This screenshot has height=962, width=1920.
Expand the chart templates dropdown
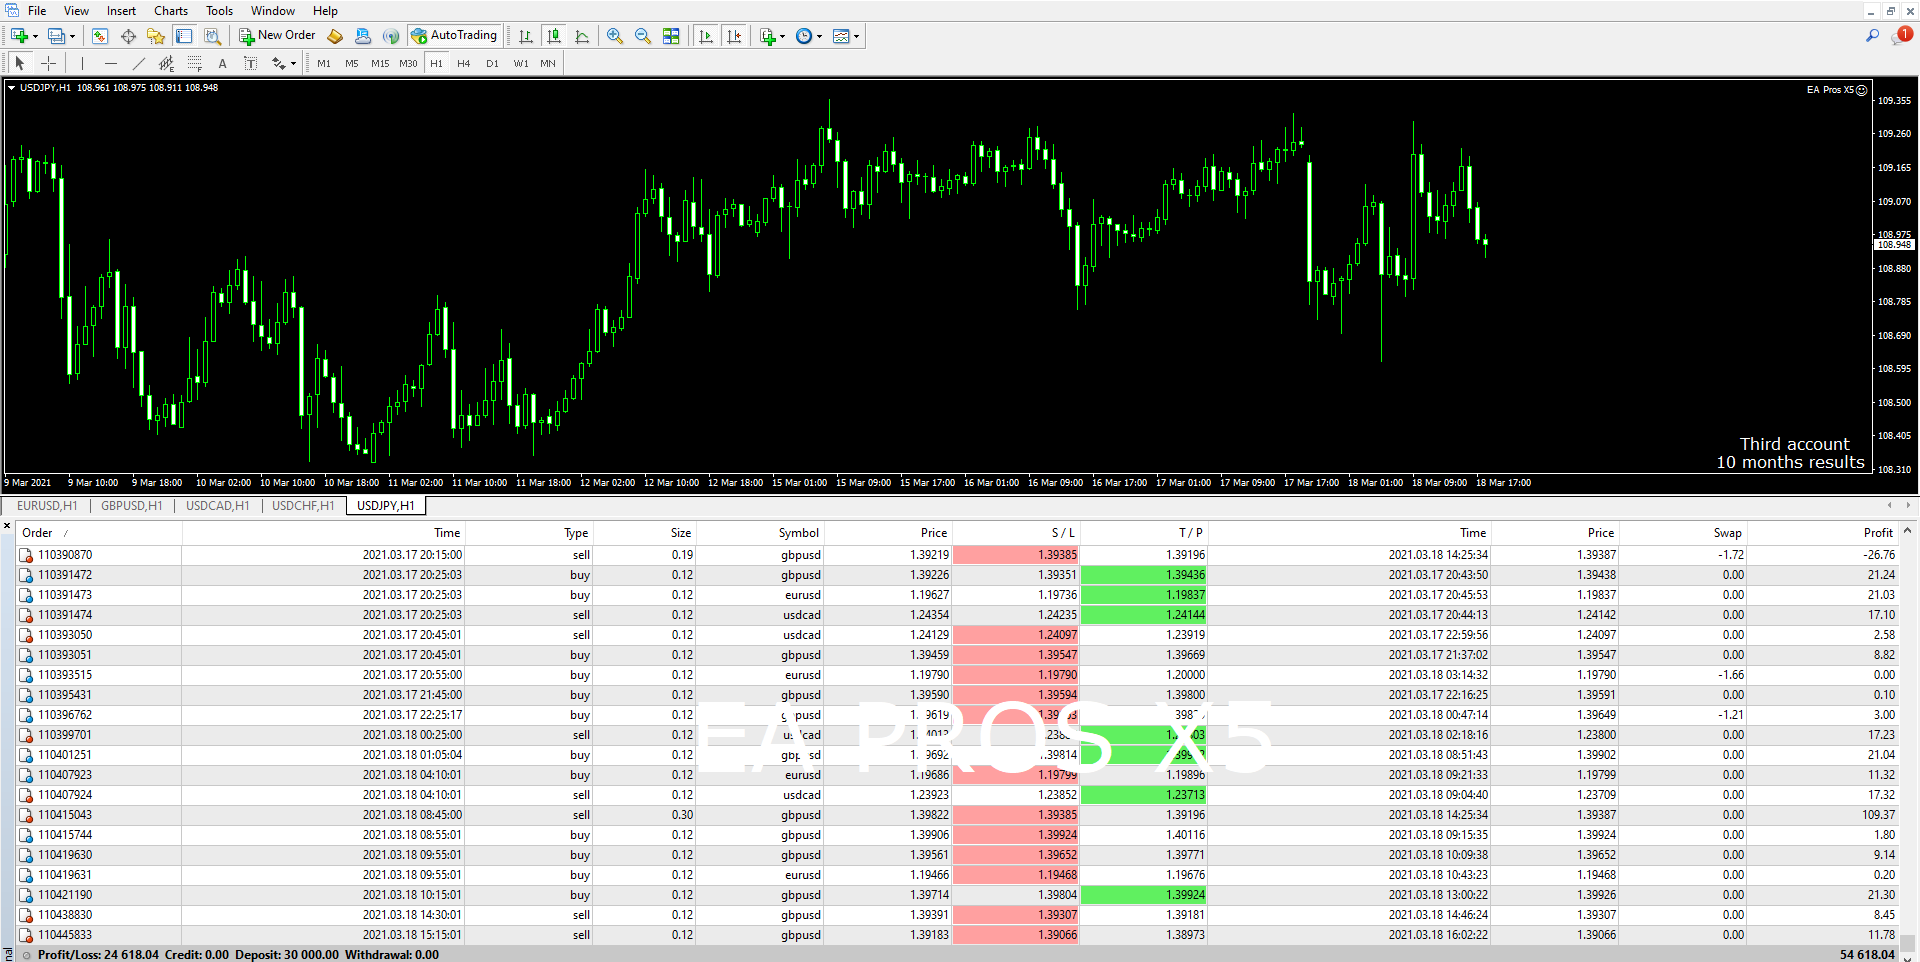tap(856, 36)
